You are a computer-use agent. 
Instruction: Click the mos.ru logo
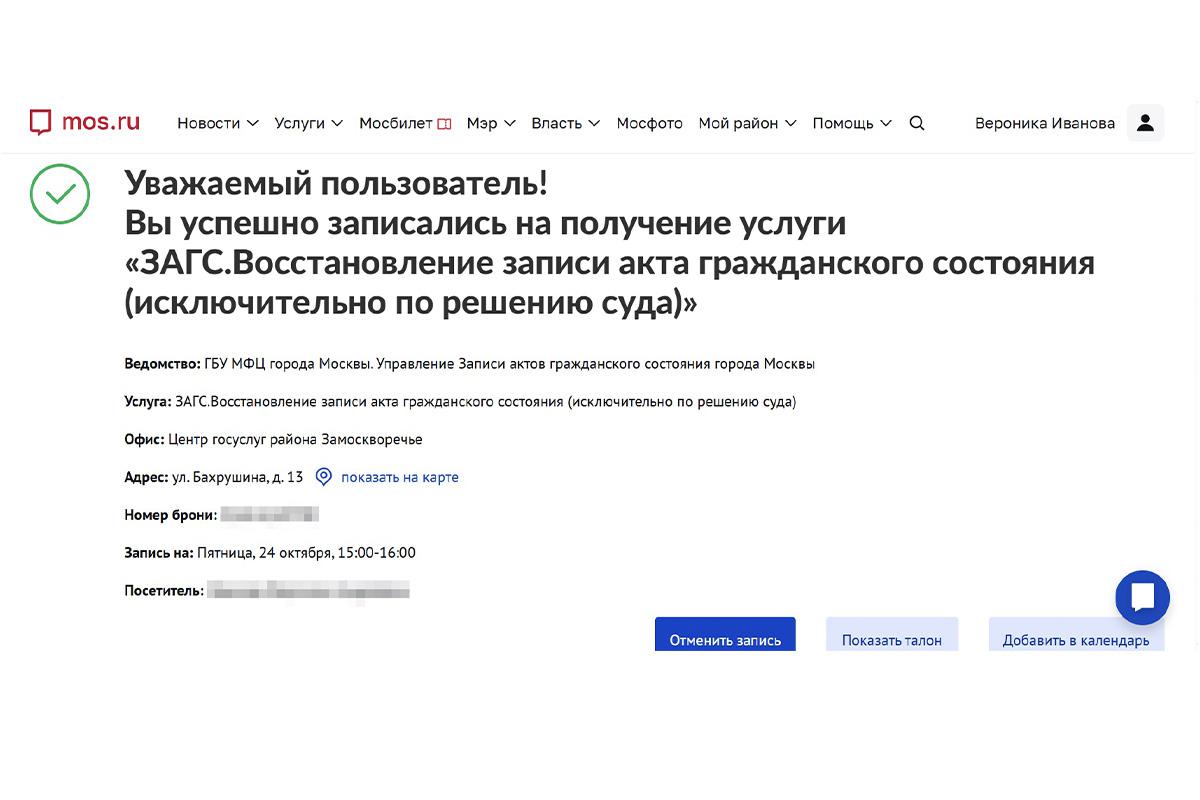[x=84, y=122]
